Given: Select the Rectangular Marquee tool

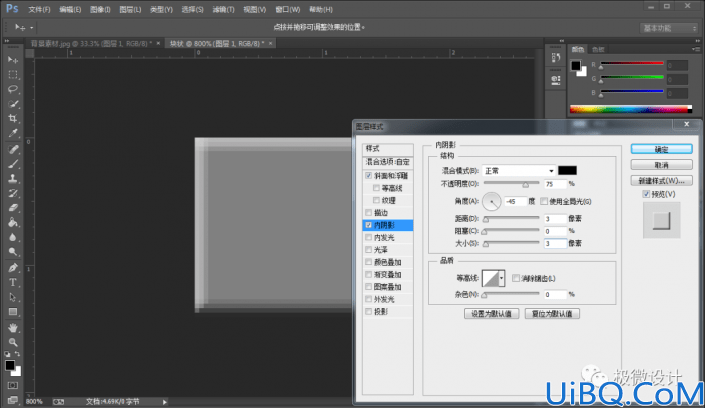Looking at the screenshot, I should click(13, 75).
